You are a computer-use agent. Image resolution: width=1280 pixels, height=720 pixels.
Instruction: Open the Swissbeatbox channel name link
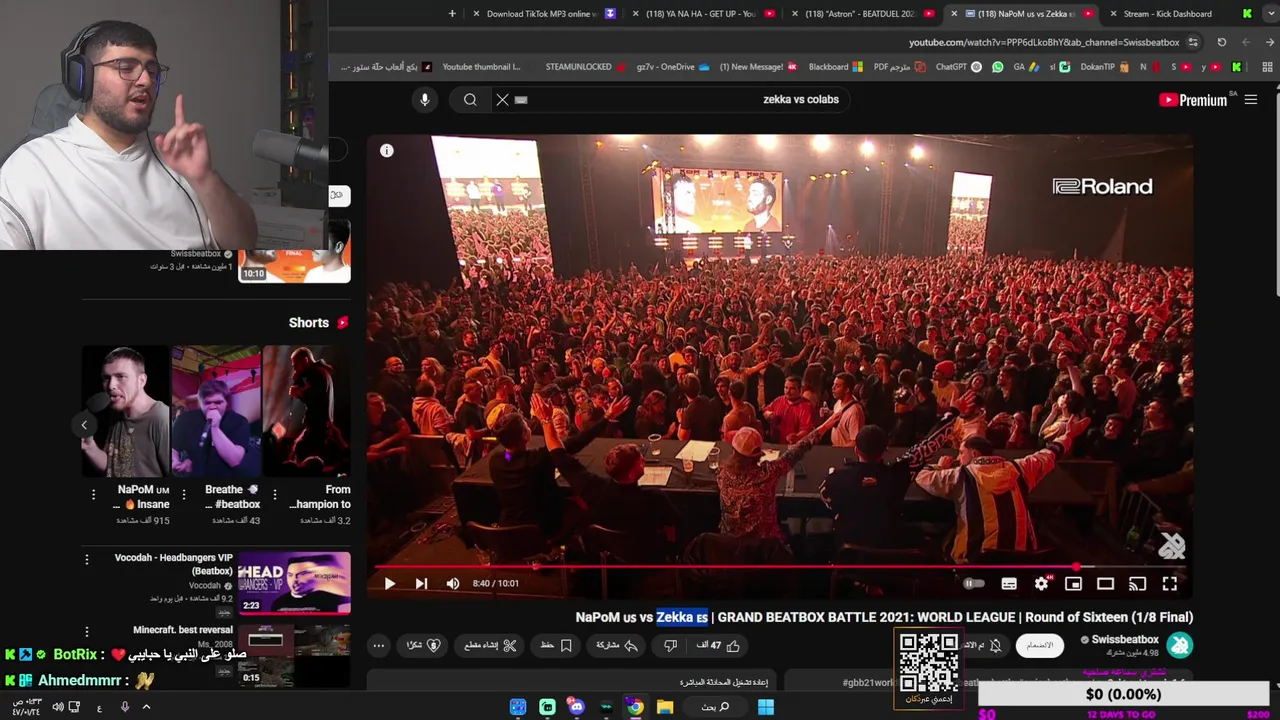coord(1125,640)
